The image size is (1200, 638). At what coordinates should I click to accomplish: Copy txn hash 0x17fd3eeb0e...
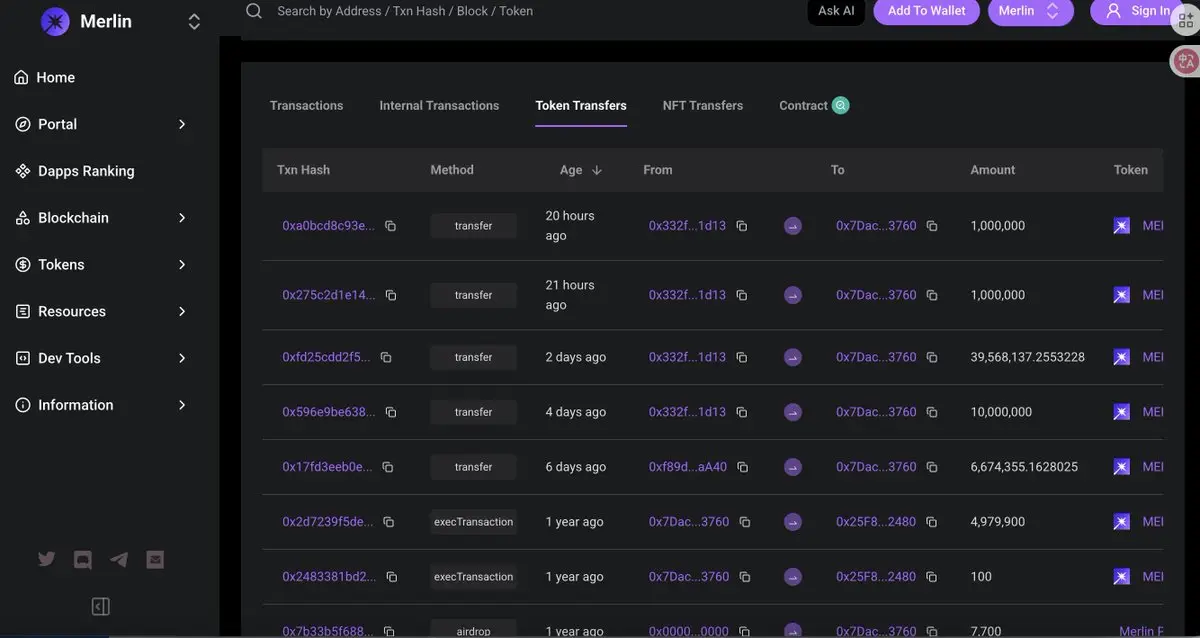pos(388,467)
